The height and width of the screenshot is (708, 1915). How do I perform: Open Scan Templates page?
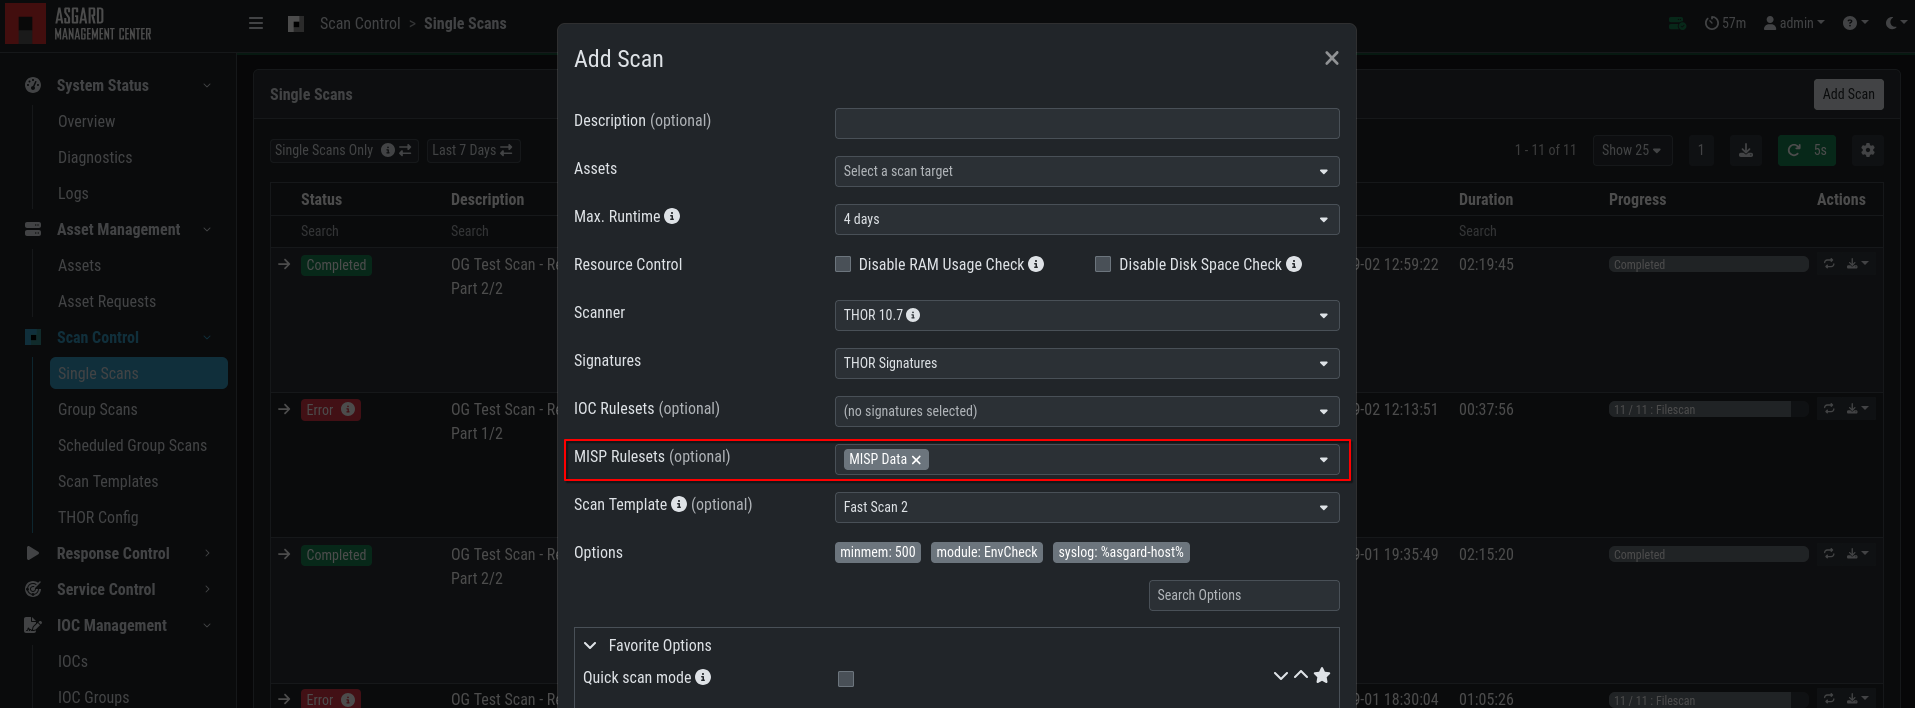(x=108, y=481)
